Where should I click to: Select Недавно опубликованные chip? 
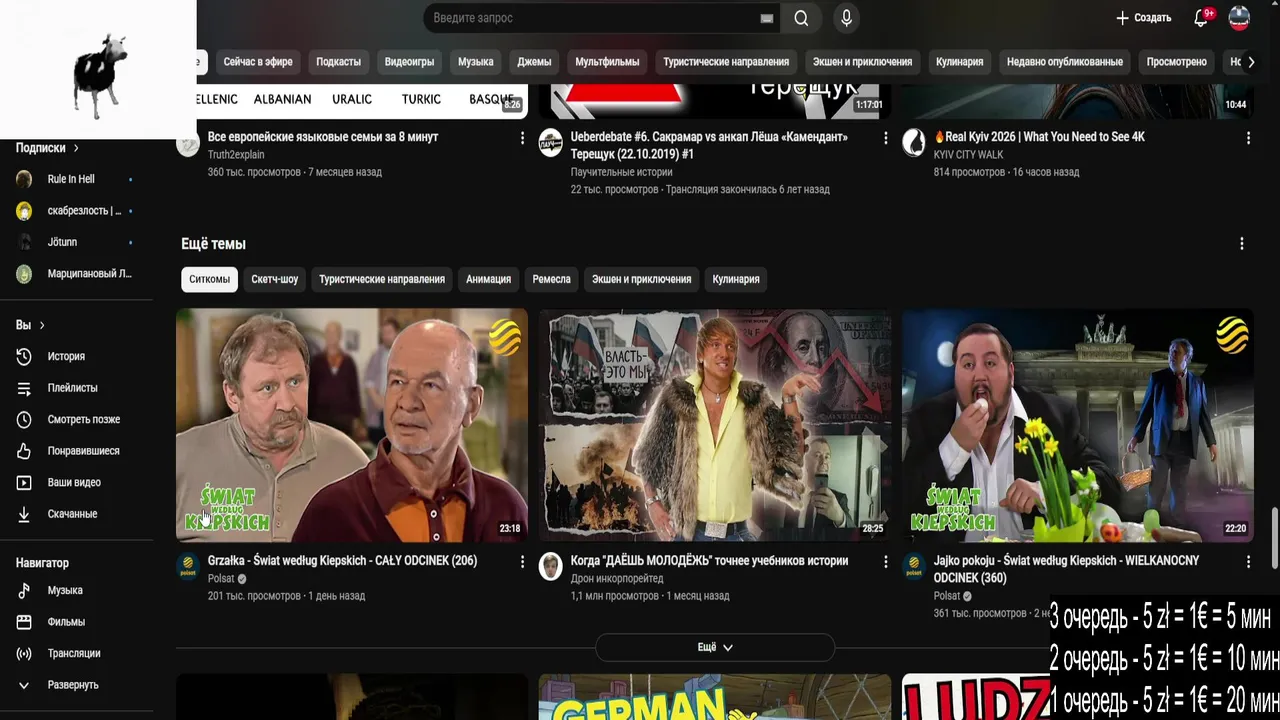point(1064,62)
